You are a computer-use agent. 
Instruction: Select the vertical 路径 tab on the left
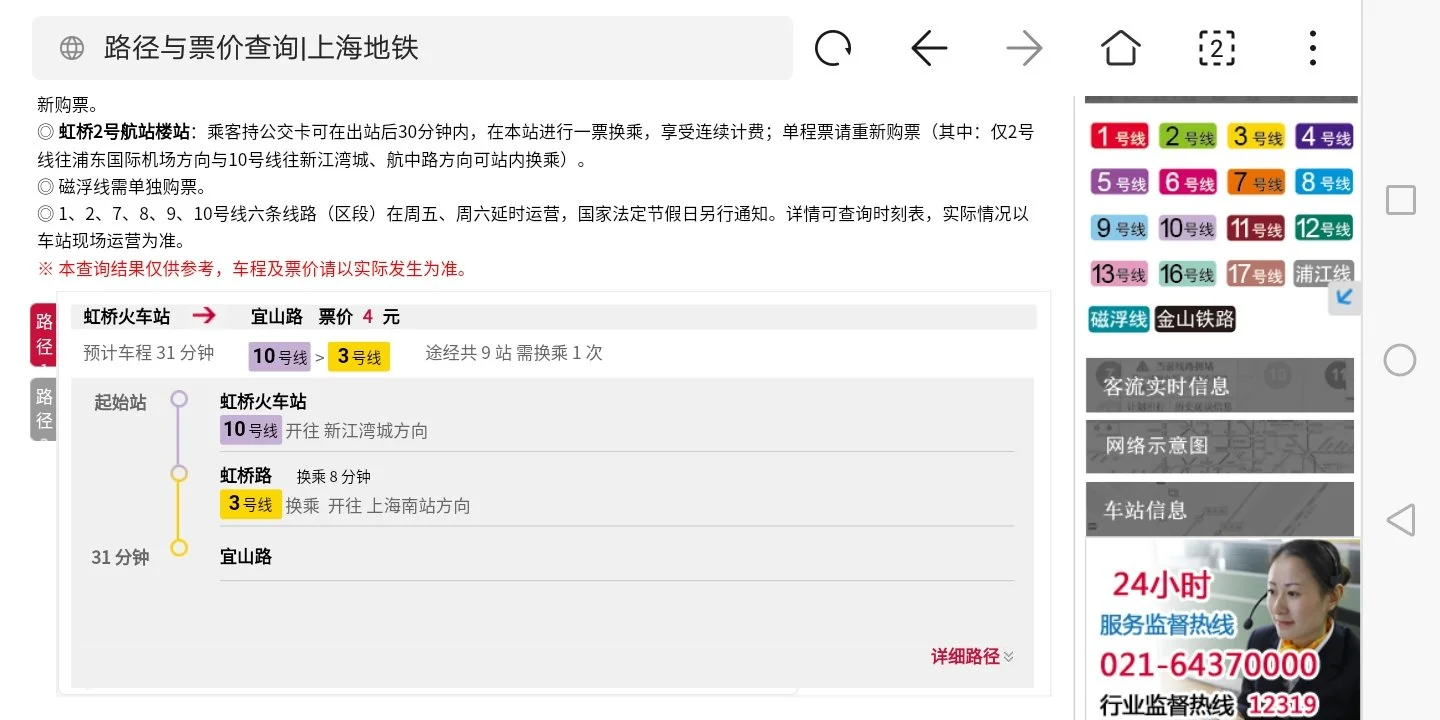(x=43, y=334)
